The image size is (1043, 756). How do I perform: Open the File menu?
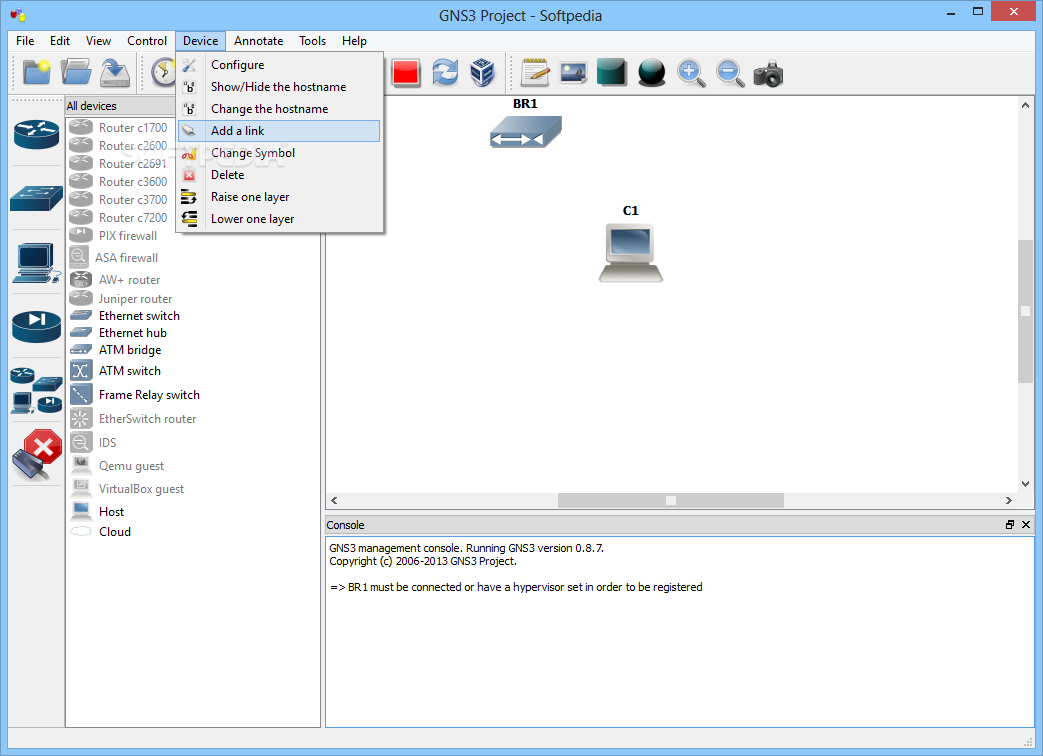tap(25, 41)
